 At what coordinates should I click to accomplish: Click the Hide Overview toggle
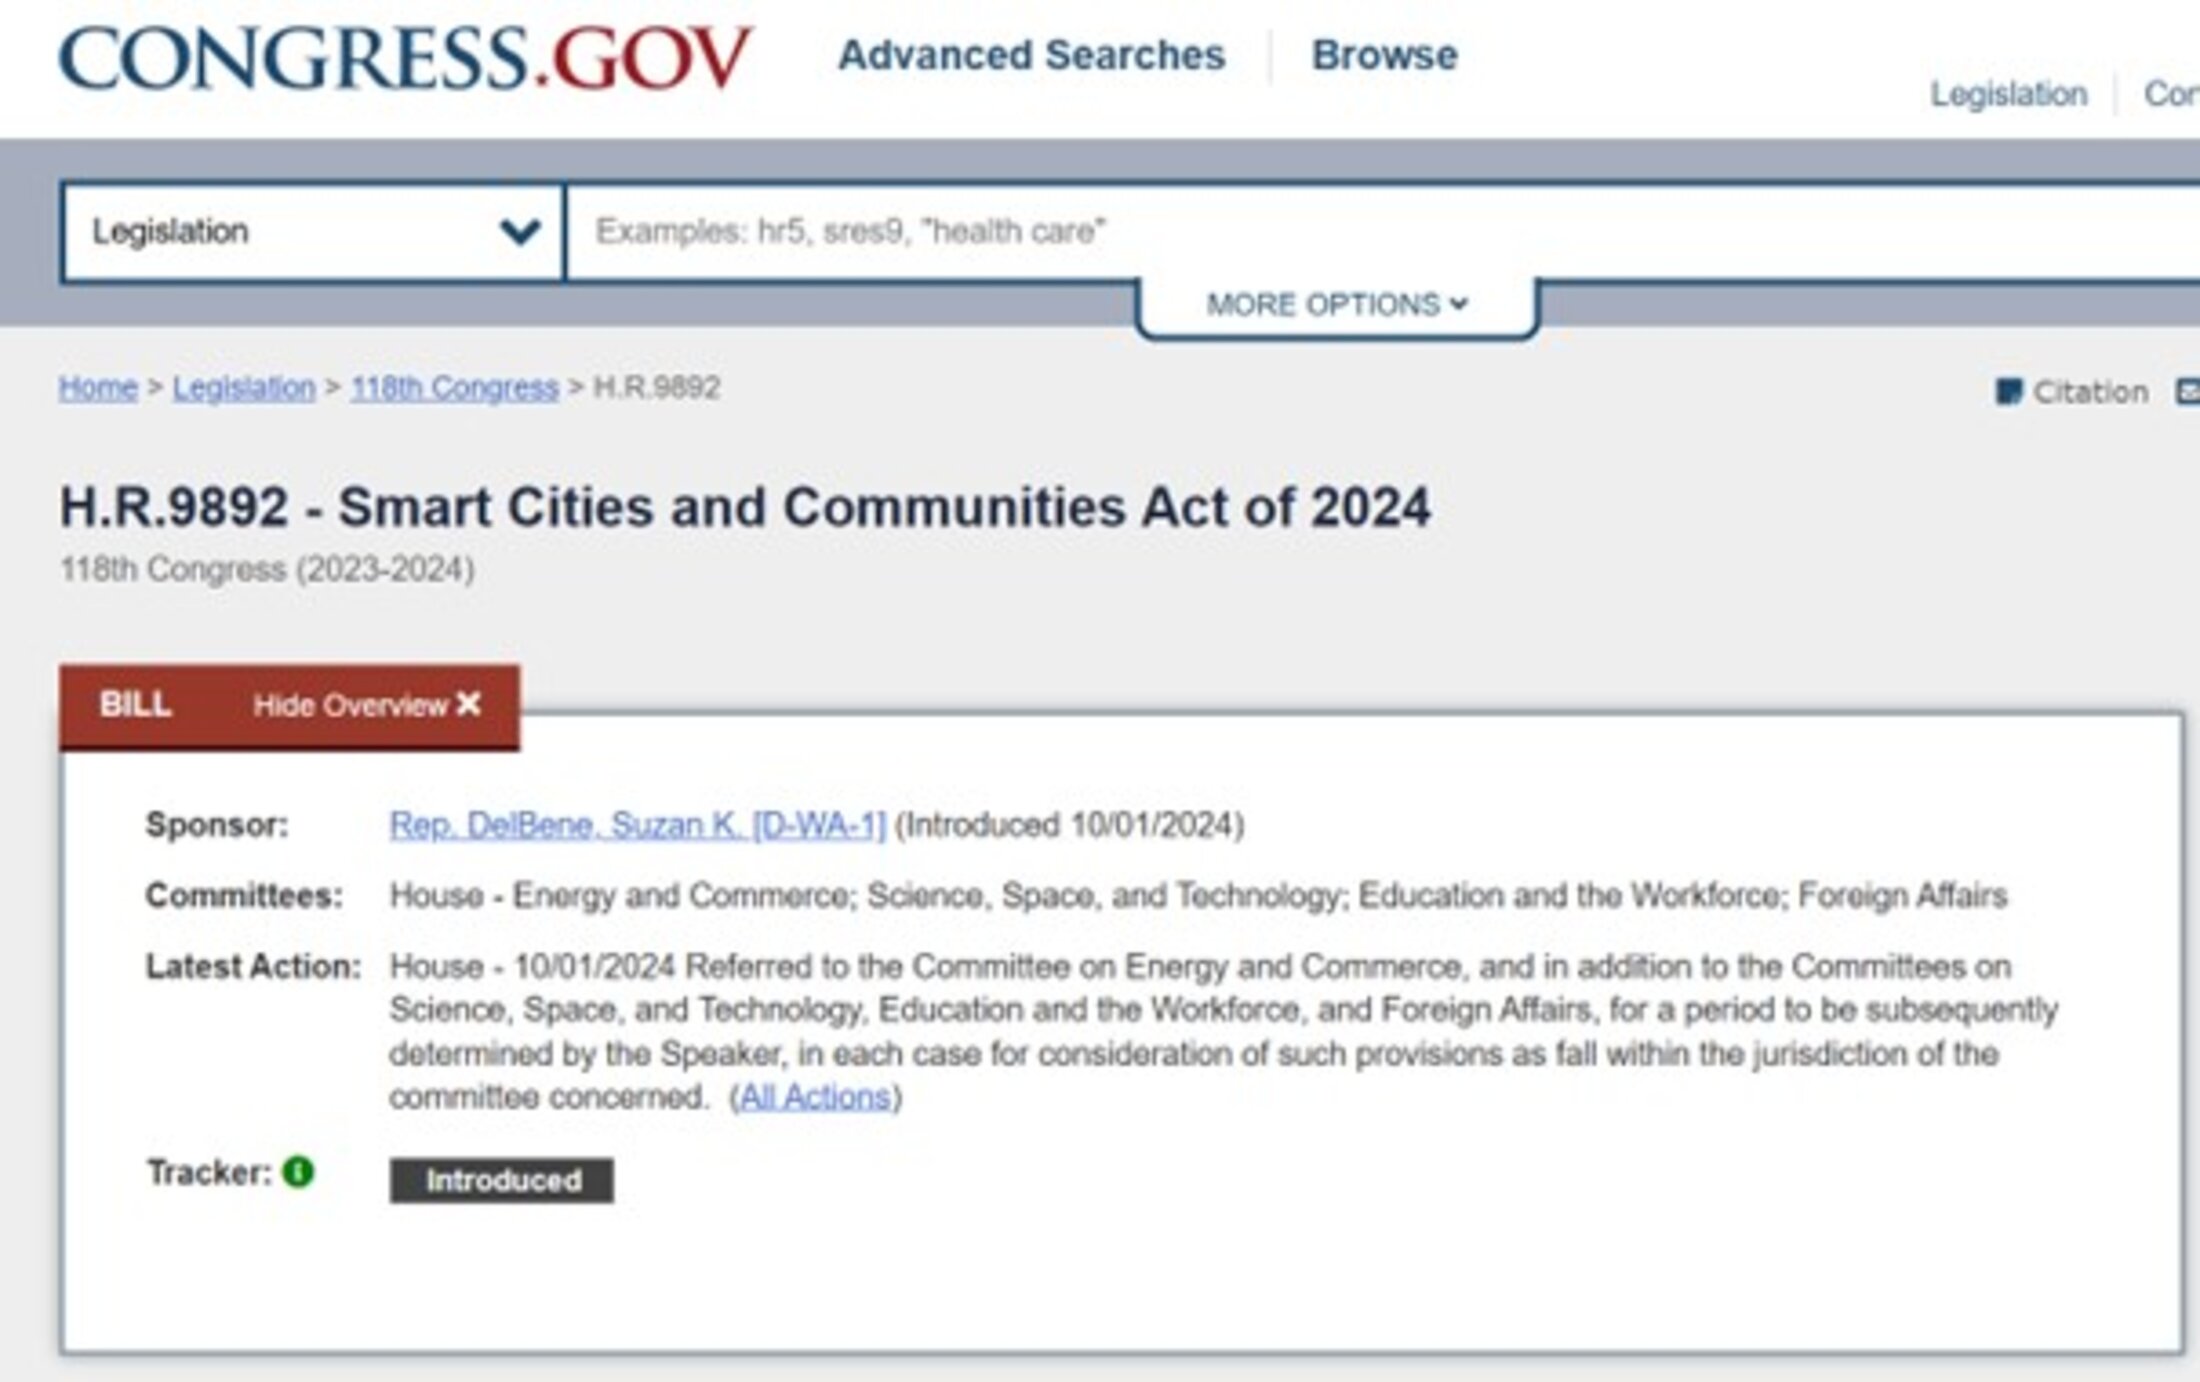coord(350,705)
